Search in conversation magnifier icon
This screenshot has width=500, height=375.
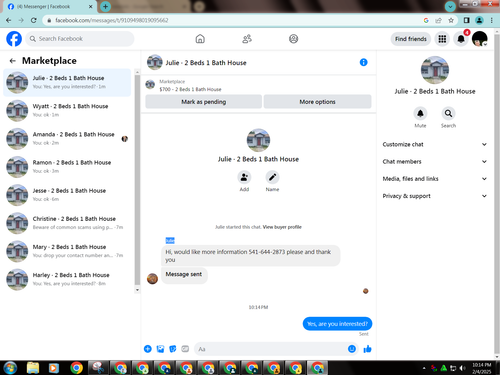[x=448, y=113]
